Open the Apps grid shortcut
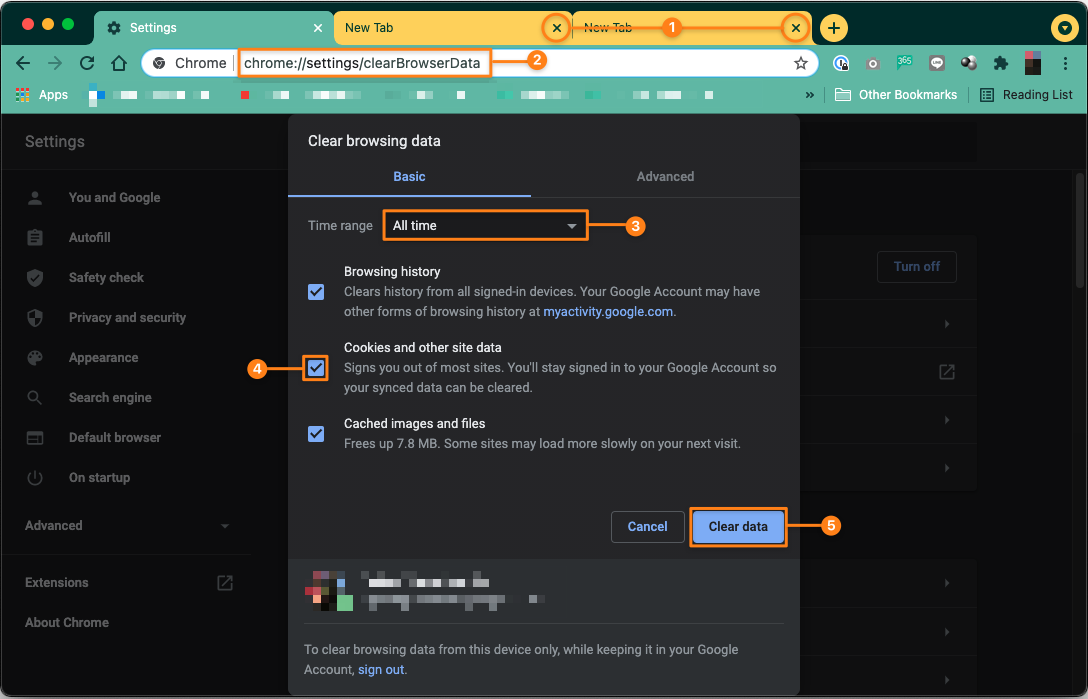1088x699 pixels. [x=42, y=94]
